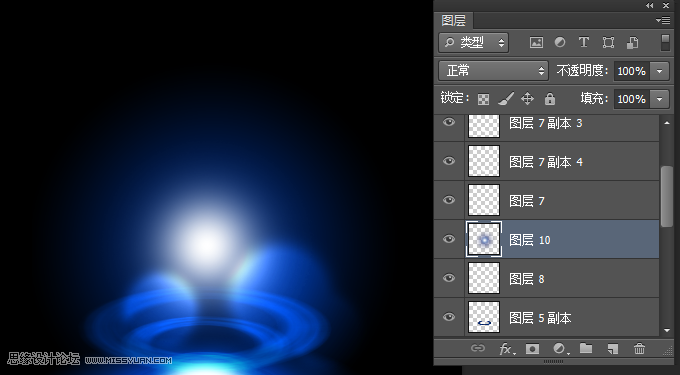This screenshot has width=680, height=375.
Task: Lock layer position move icon
Action: 527,99
